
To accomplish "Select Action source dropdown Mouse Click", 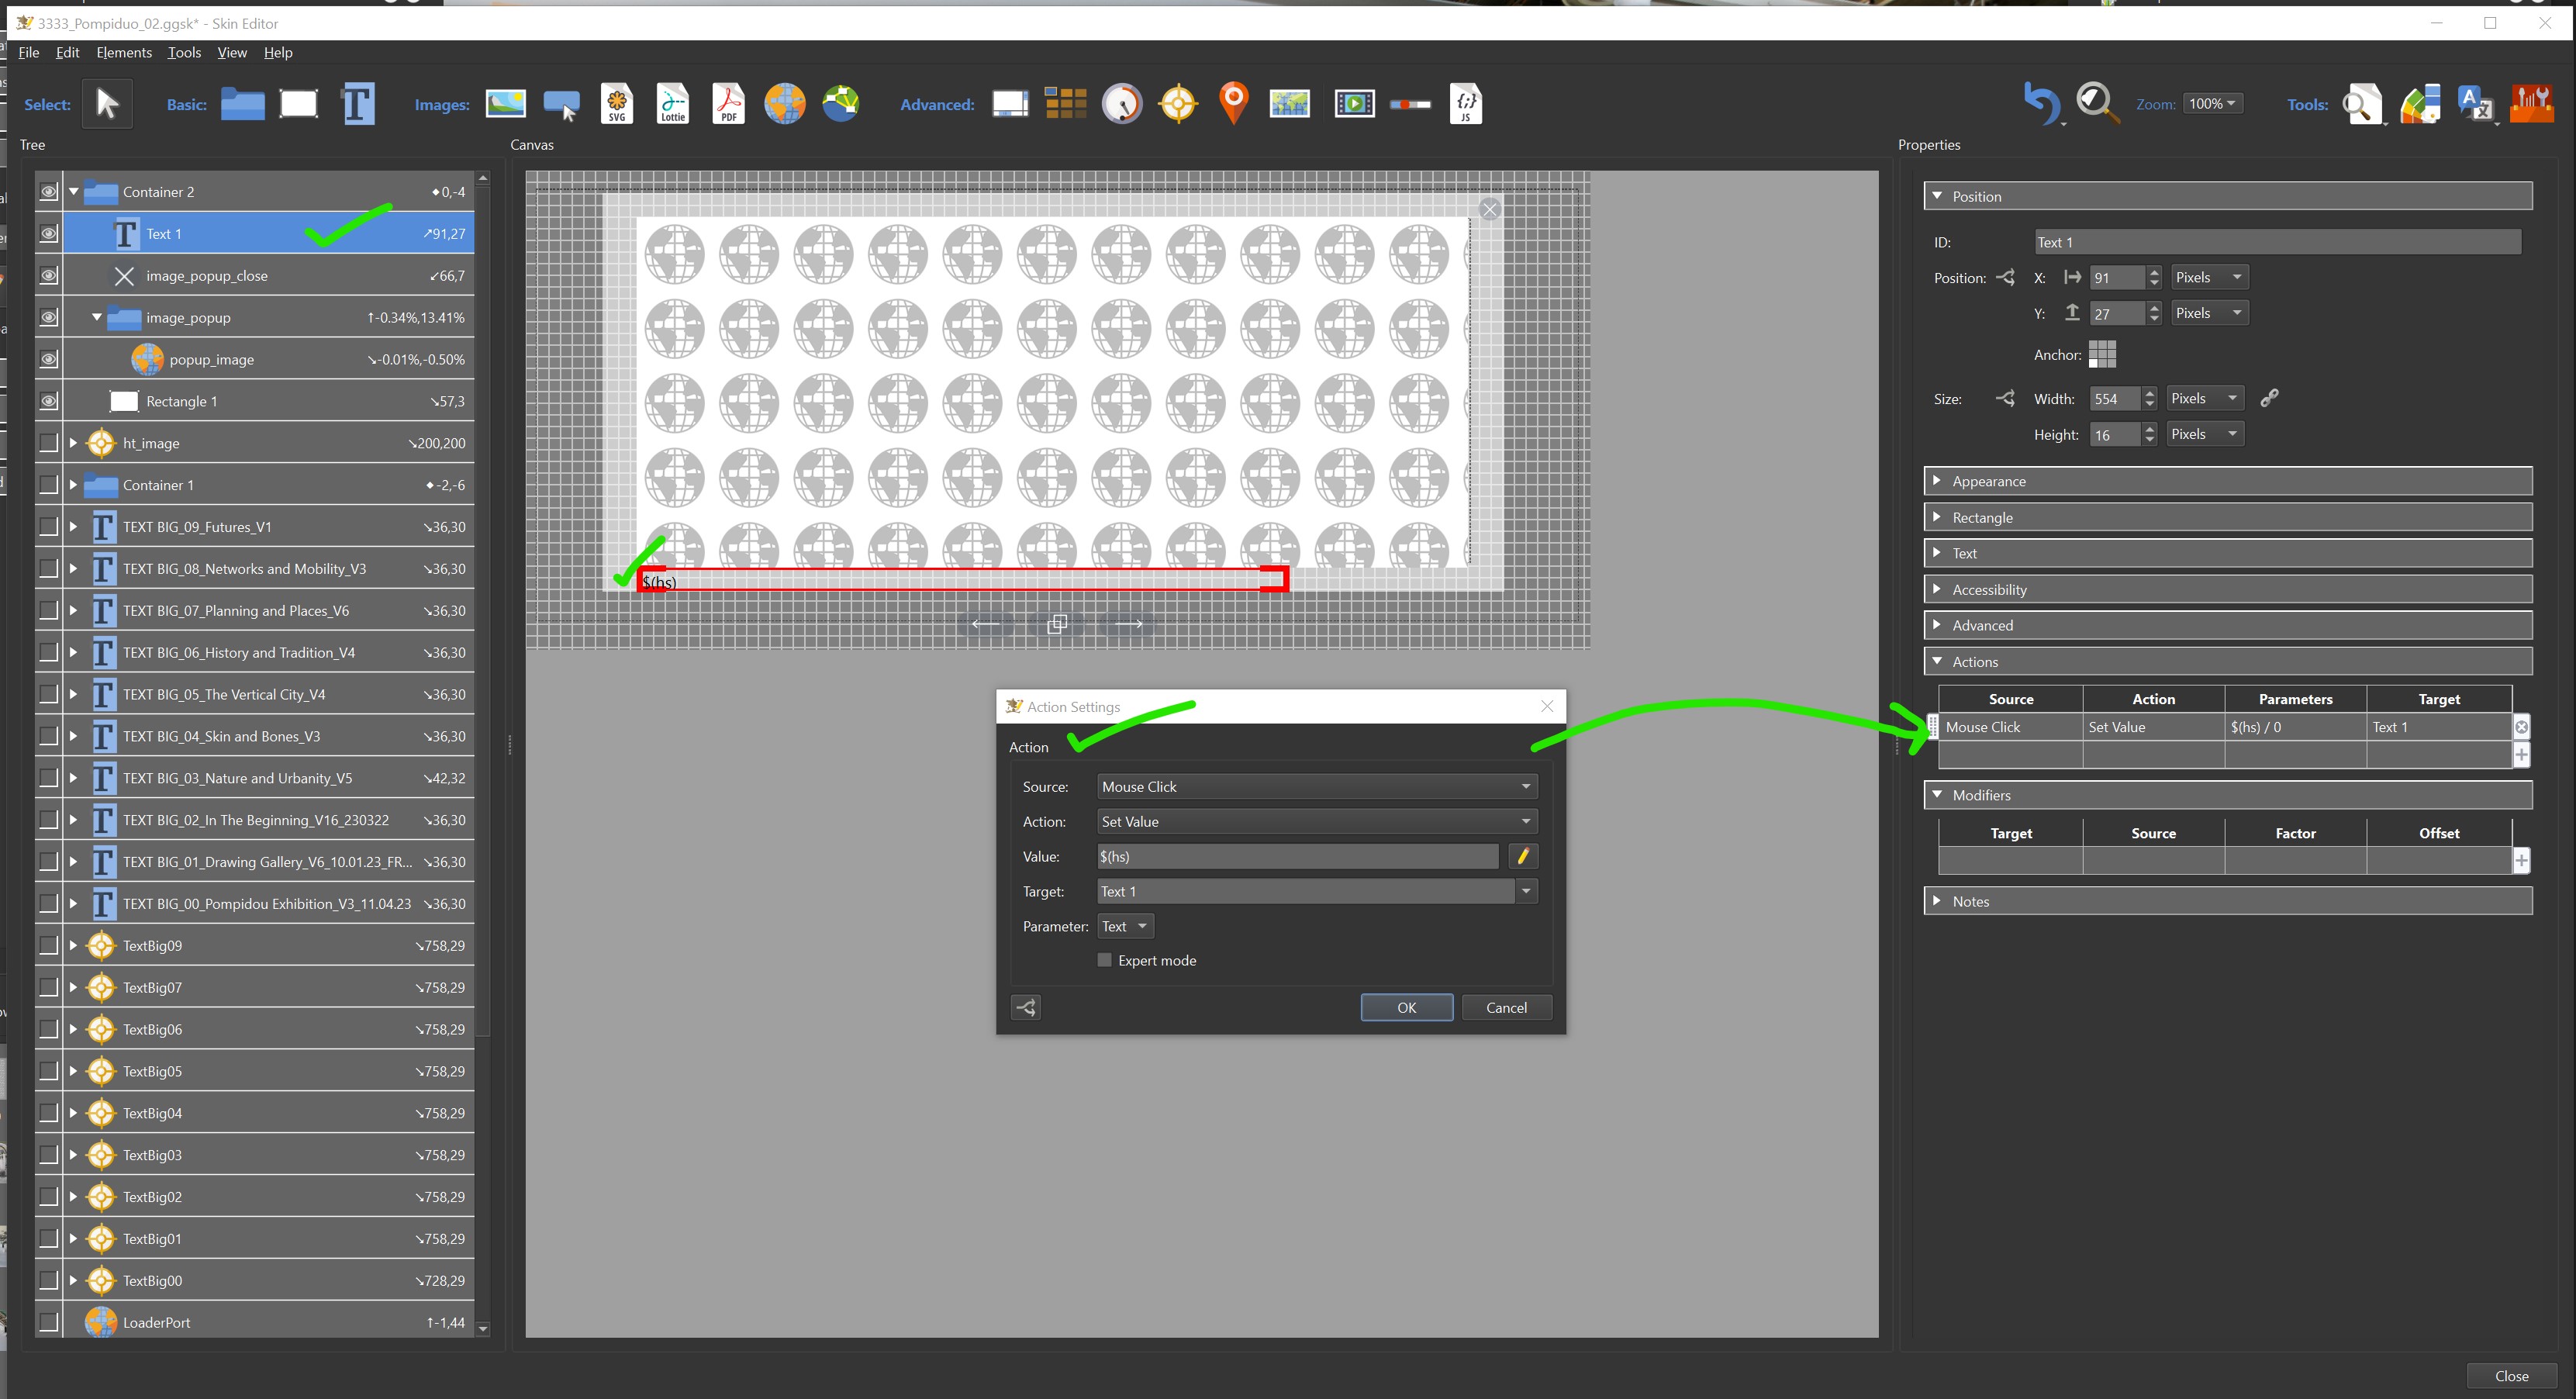I will 1314,786.
